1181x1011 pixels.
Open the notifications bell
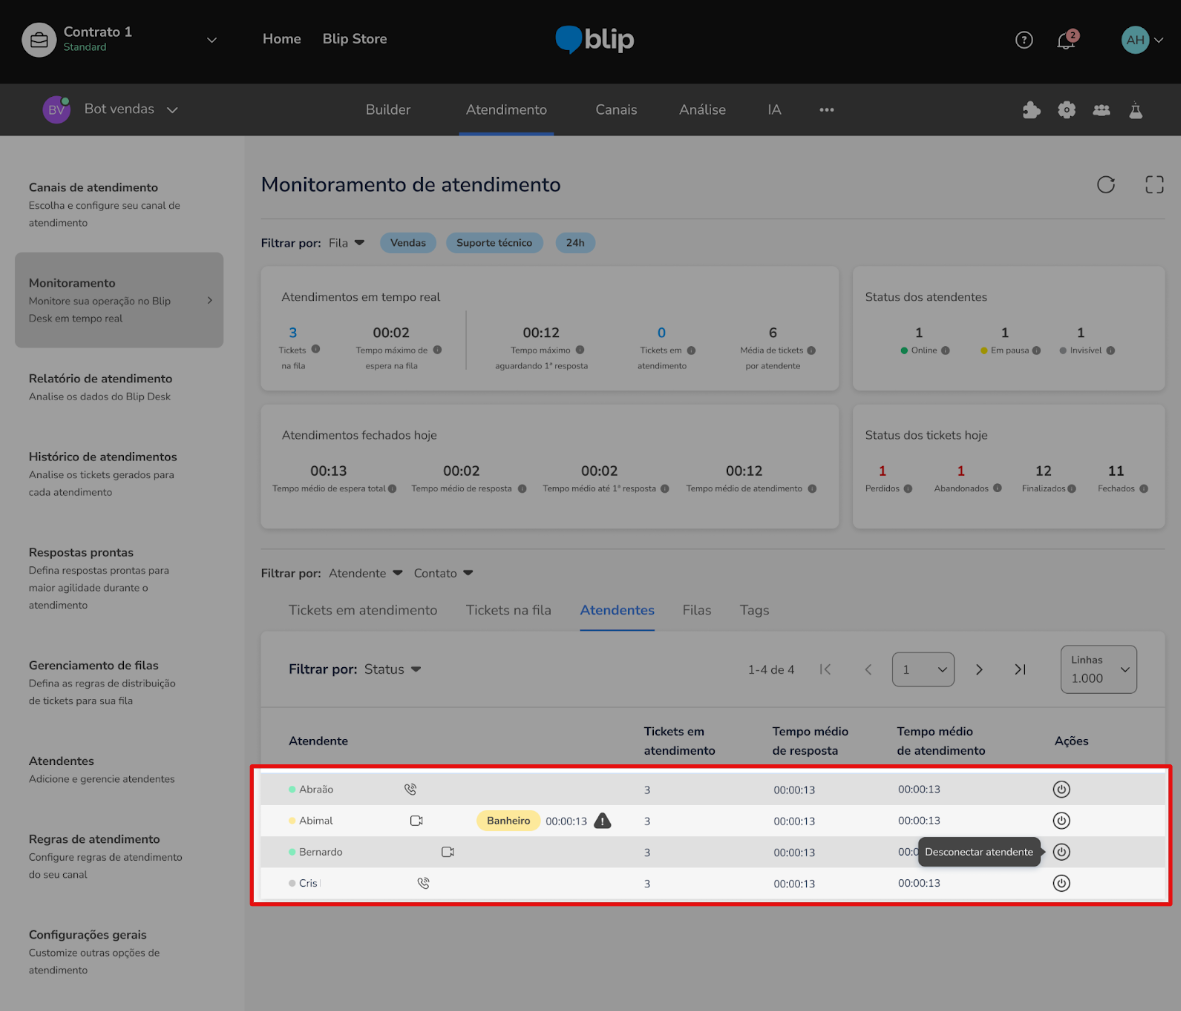coord(1066,41)
